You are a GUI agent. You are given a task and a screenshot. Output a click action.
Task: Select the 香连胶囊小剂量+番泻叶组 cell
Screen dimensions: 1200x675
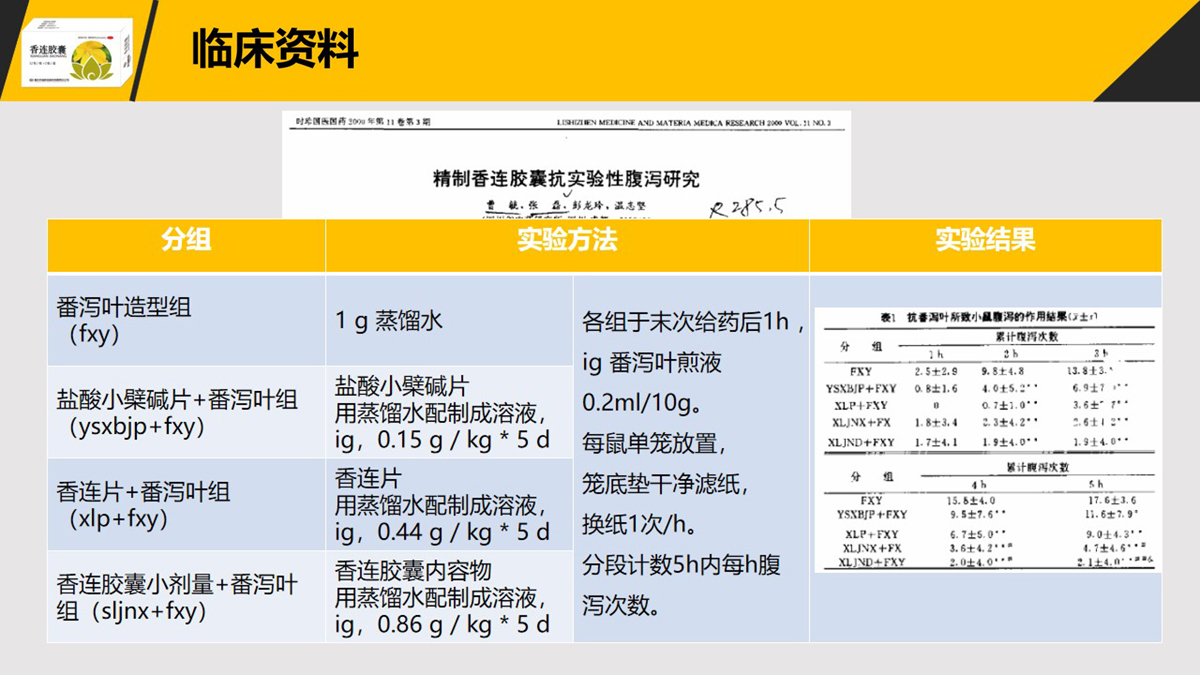point(186,597)
